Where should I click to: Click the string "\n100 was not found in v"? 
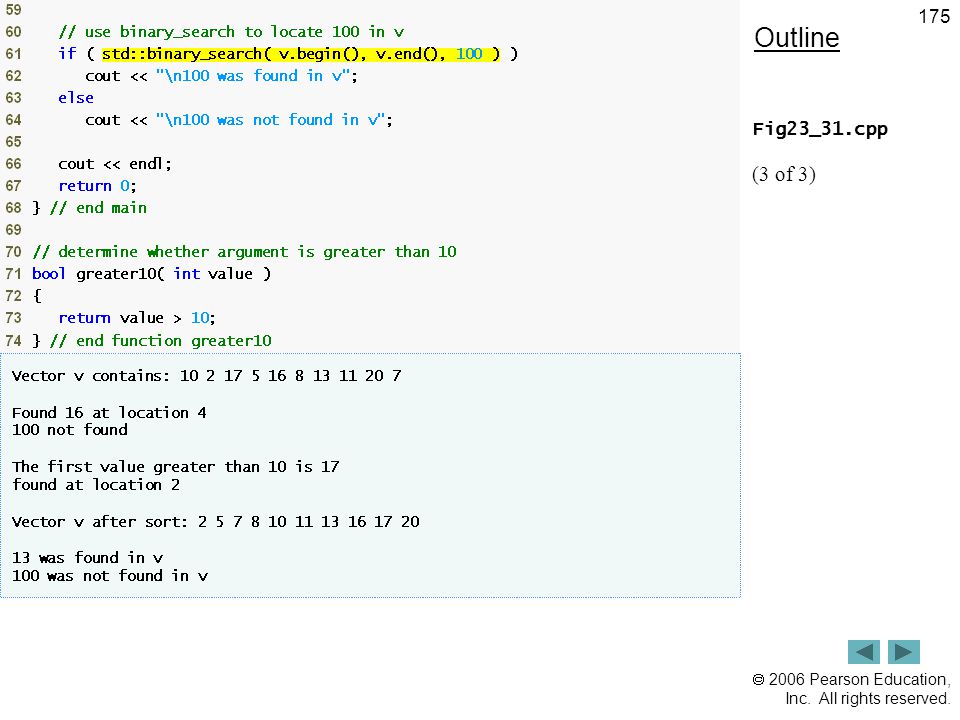pyautogui.click(x=271, y=120)
